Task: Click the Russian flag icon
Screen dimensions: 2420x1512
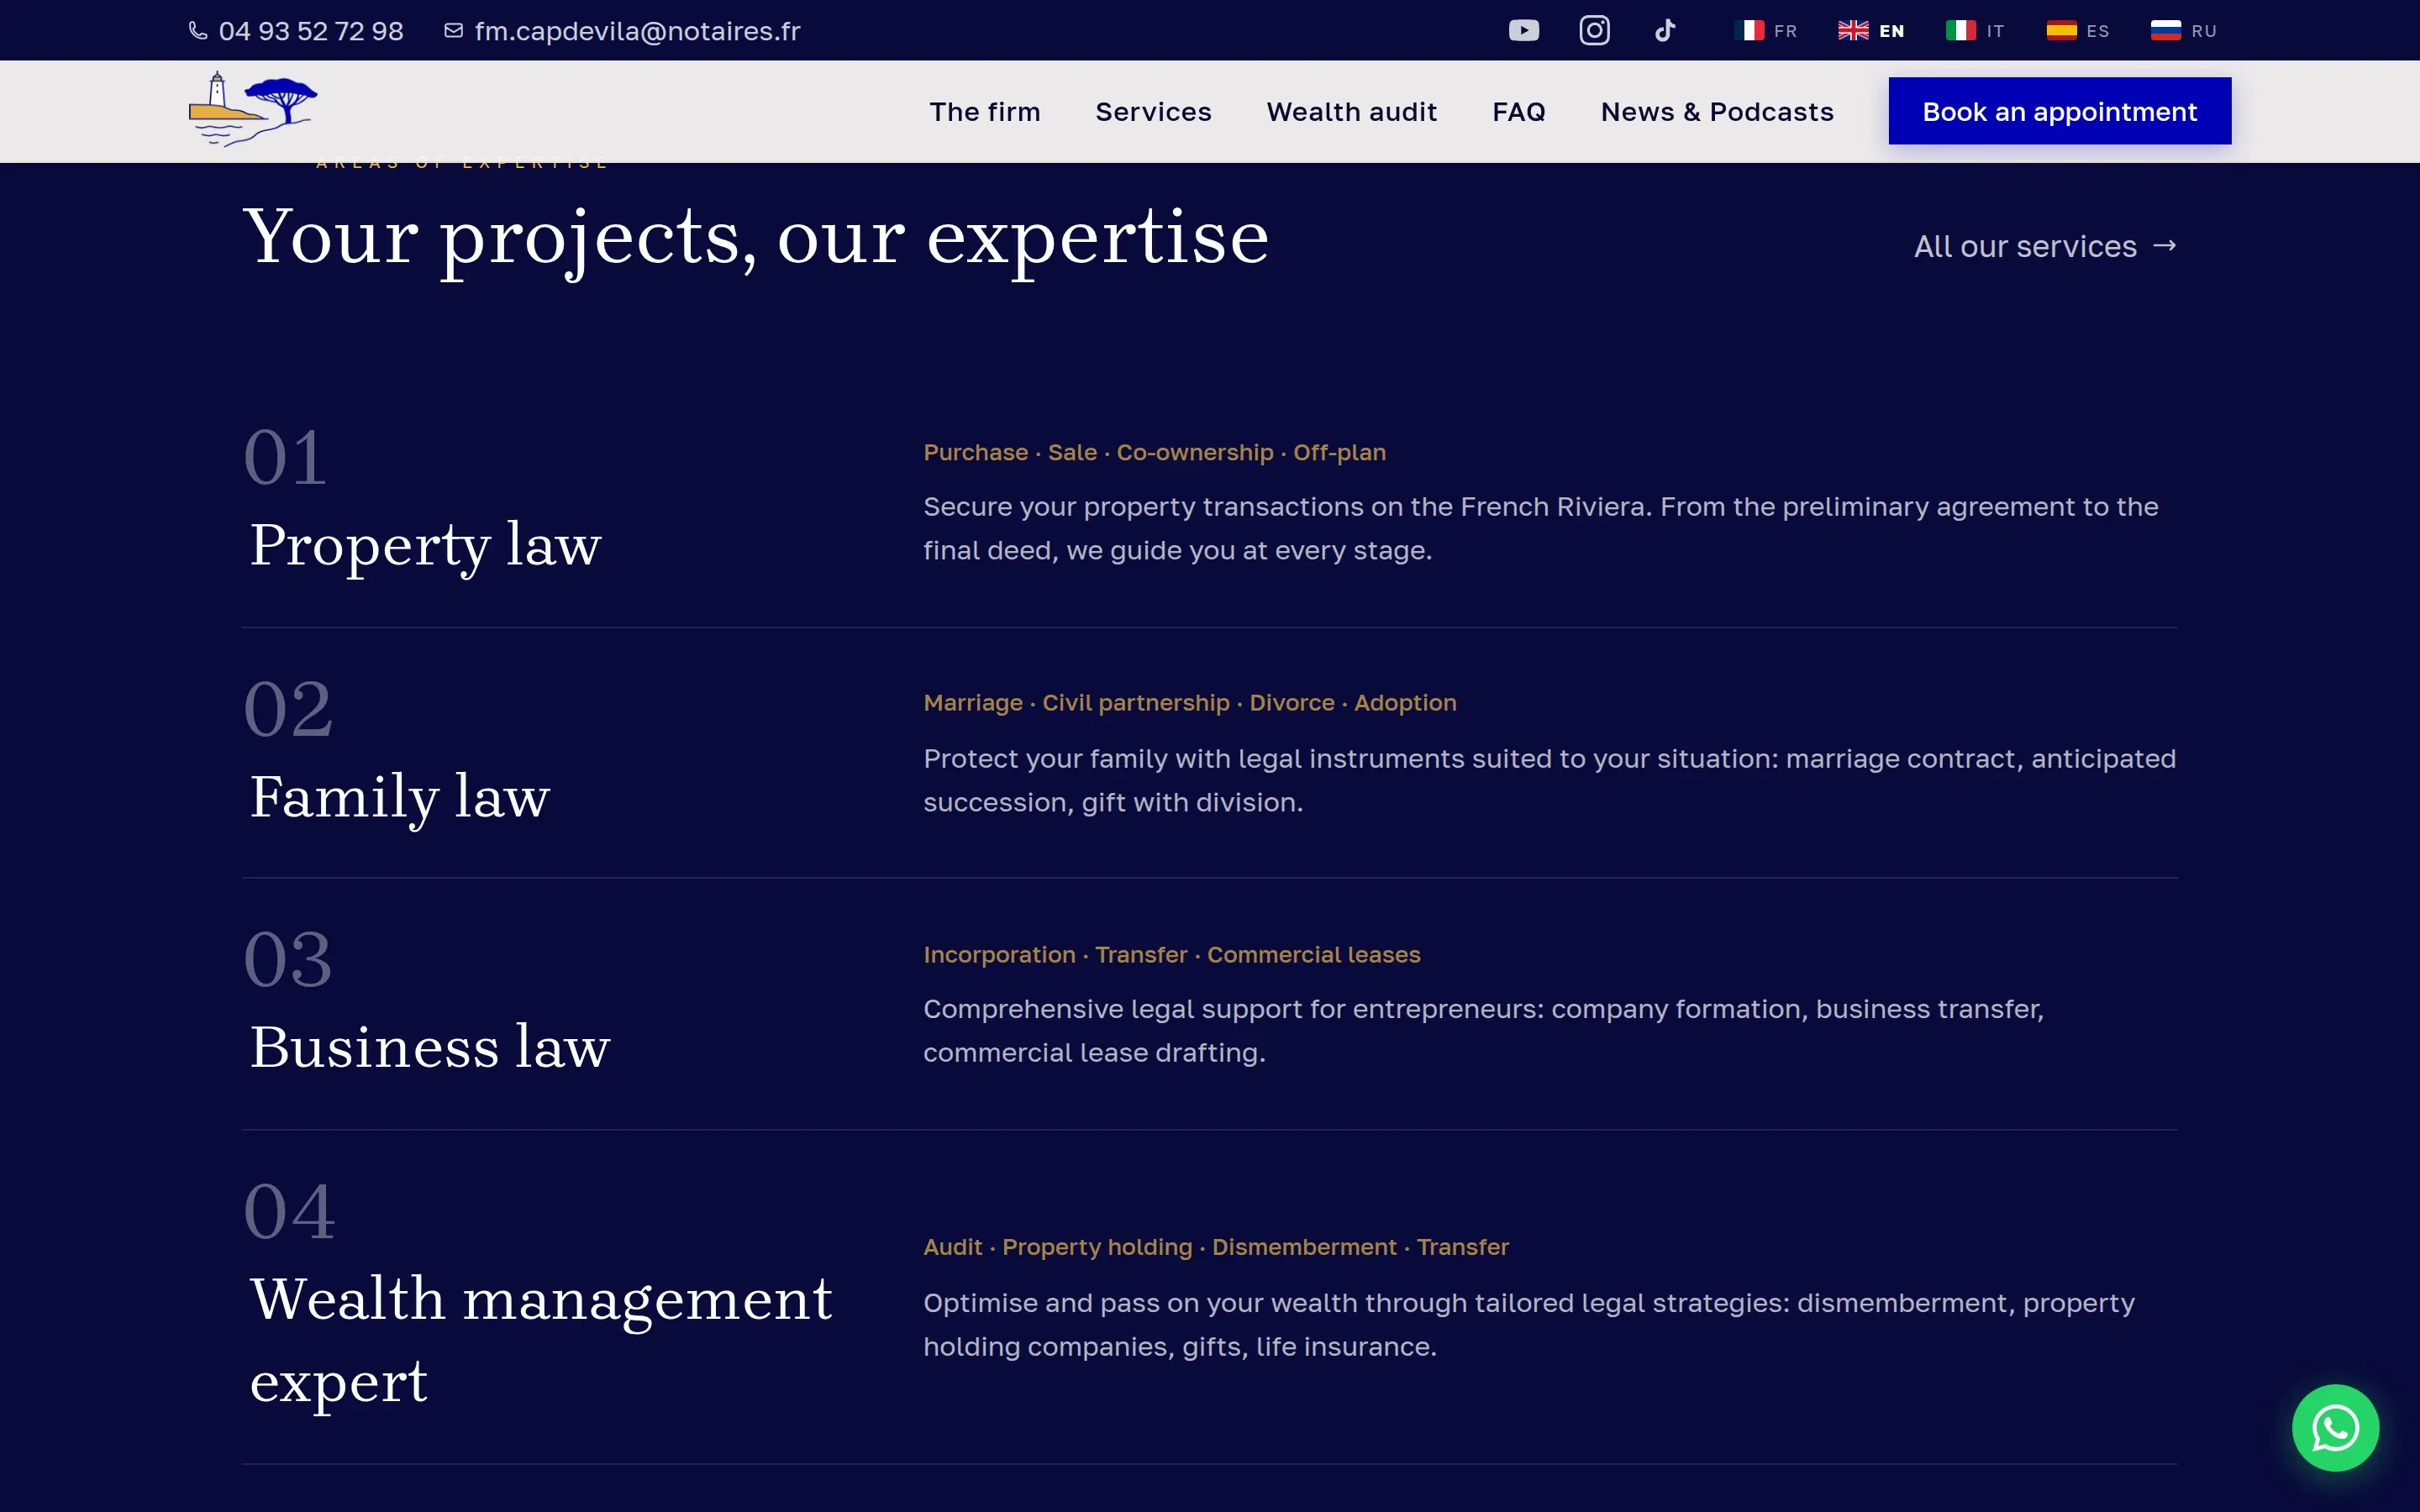Action: coord(2165,31)
